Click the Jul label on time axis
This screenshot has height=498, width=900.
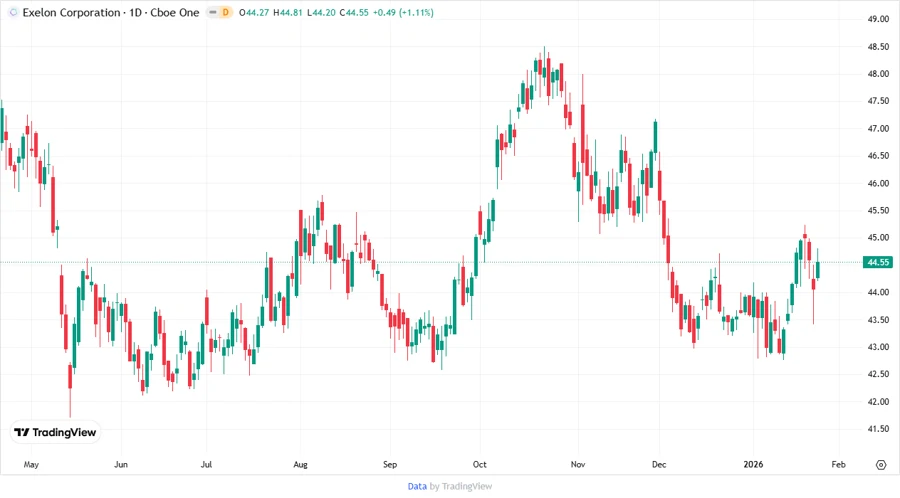(206, 465)
